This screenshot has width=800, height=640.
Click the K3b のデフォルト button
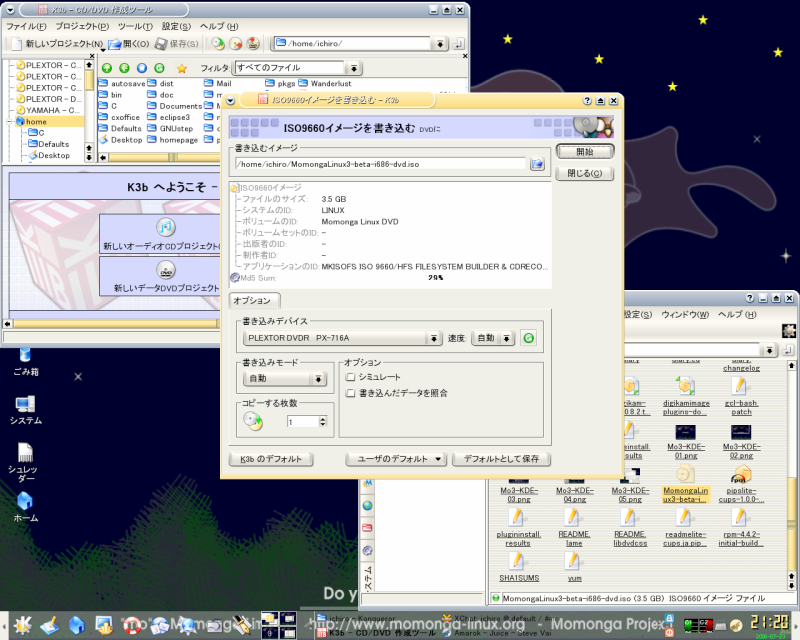point(271,459)
